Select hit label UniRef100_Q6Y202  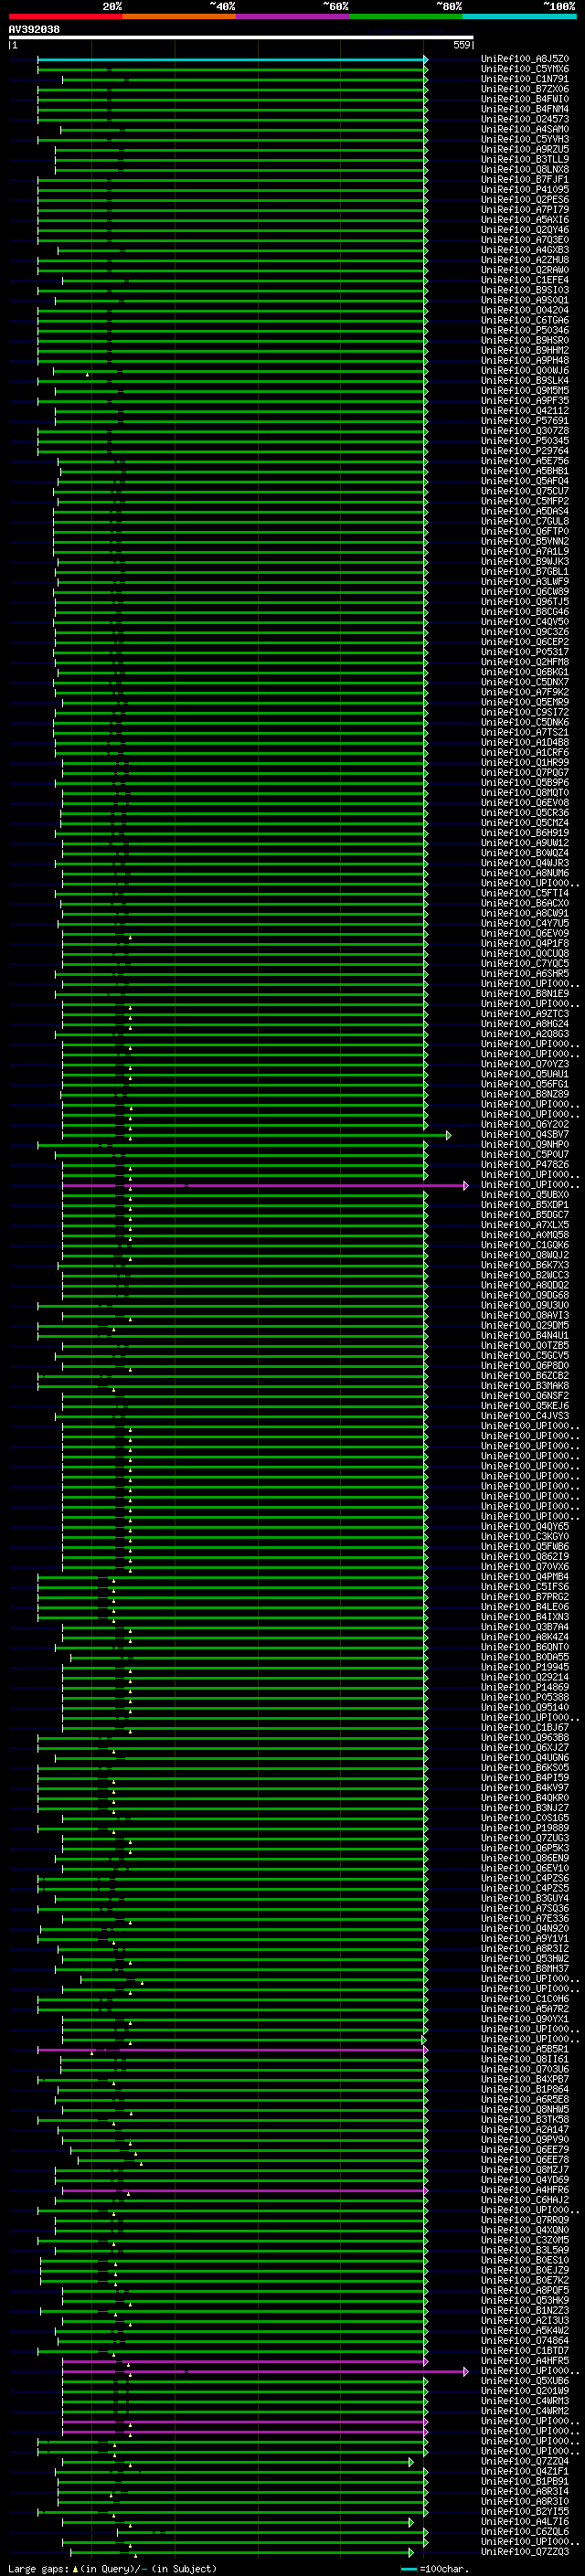tap(525, 1124)
